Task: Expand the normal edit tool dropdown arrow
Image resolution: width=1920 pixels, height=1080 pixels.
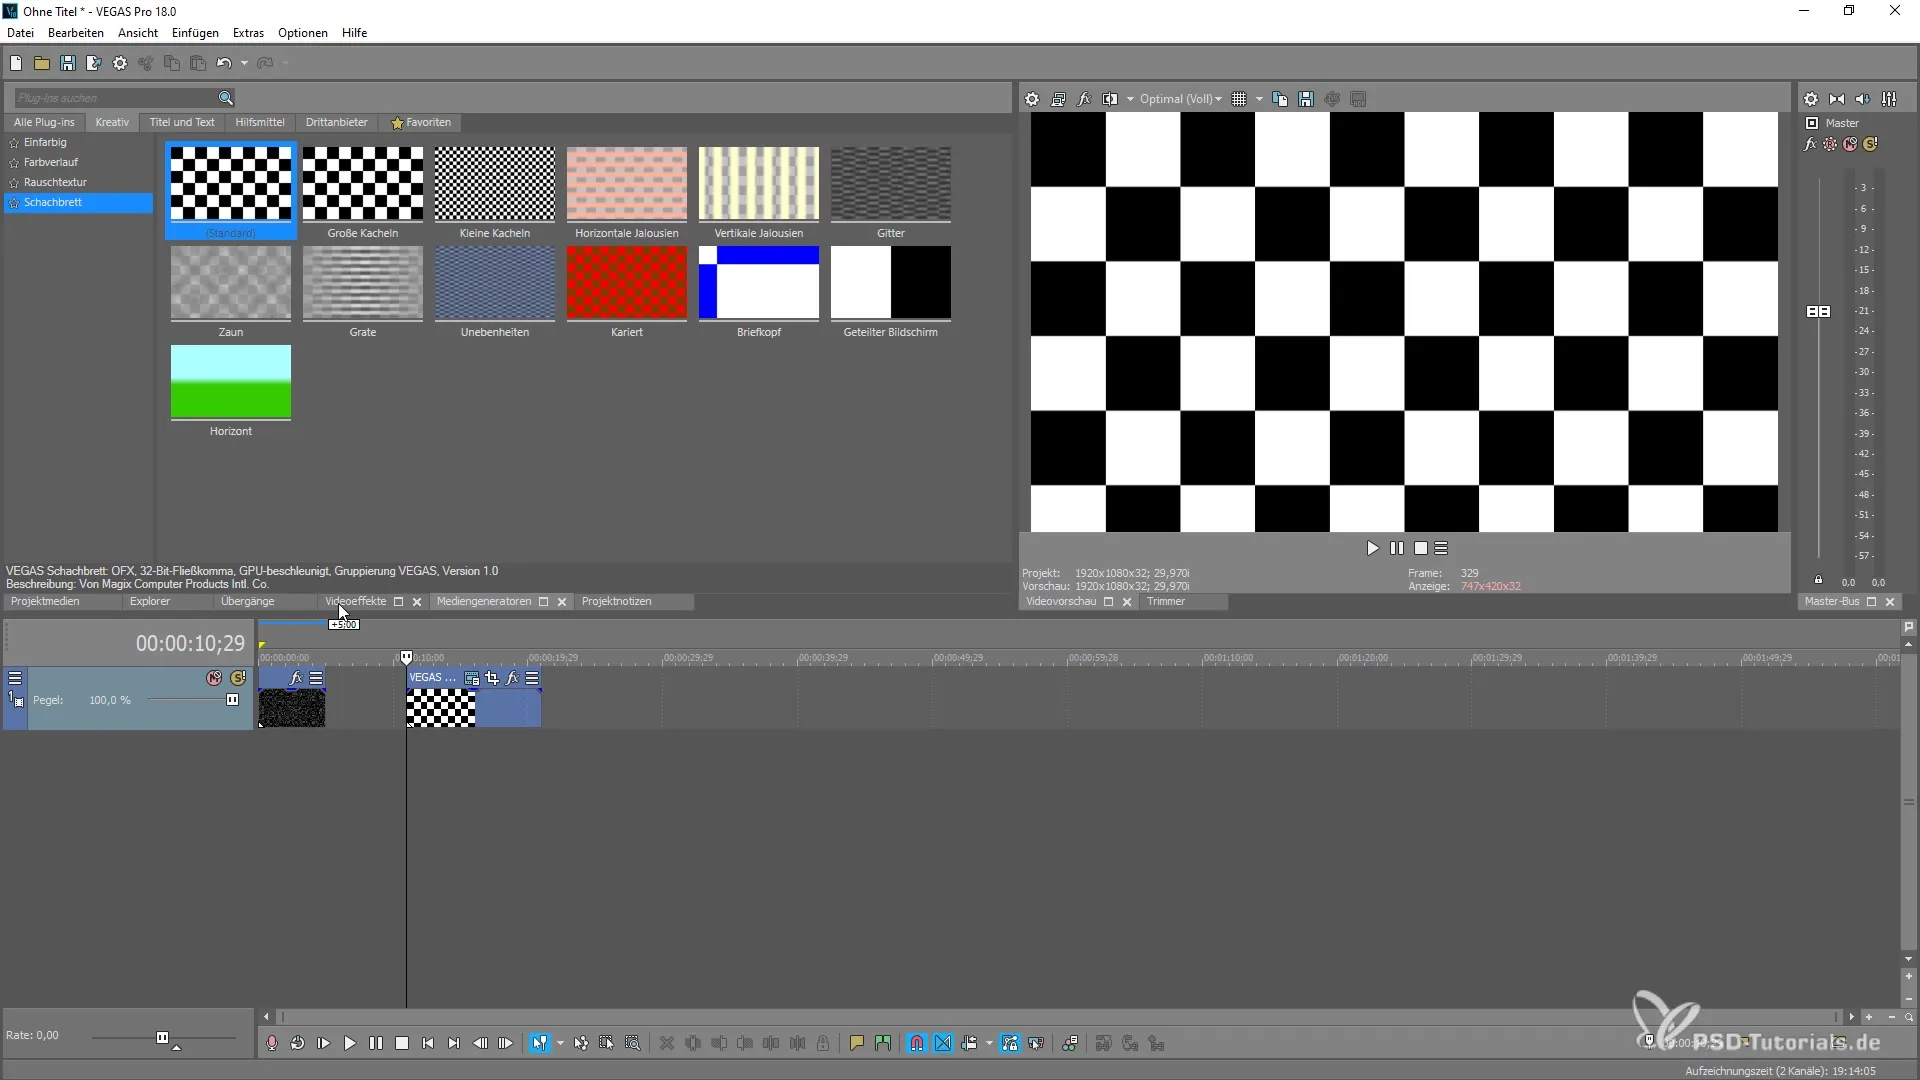Action: (x=560, y=1043)
